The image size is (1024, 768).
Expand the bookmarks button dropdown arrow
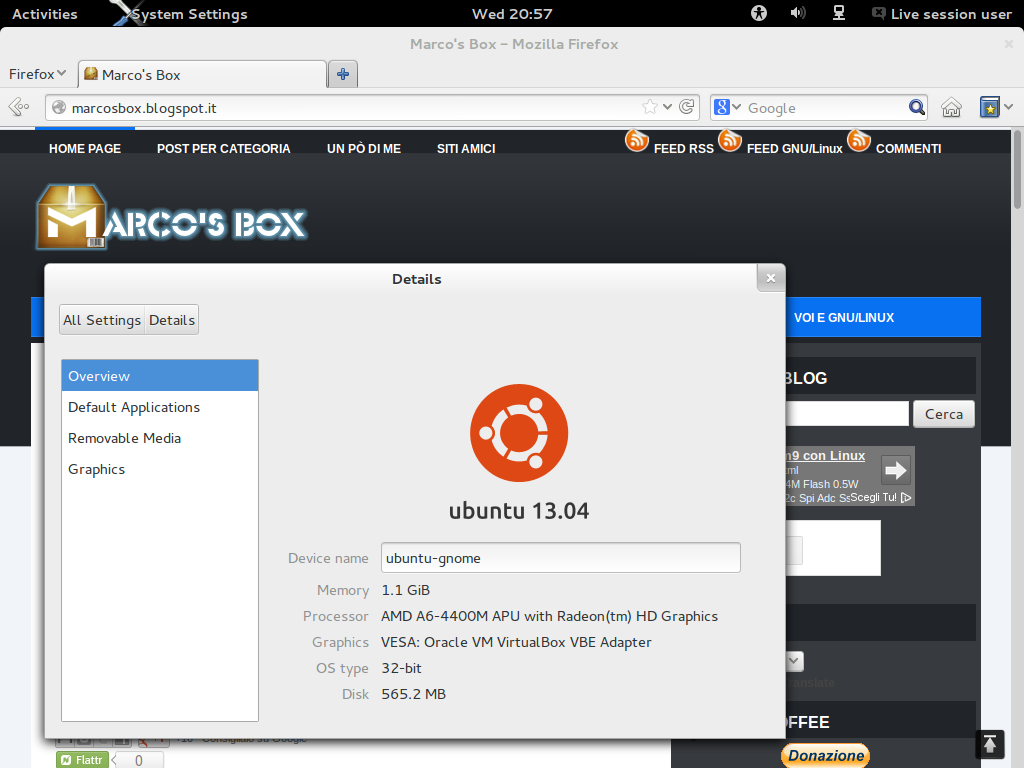pos(1008,106)
